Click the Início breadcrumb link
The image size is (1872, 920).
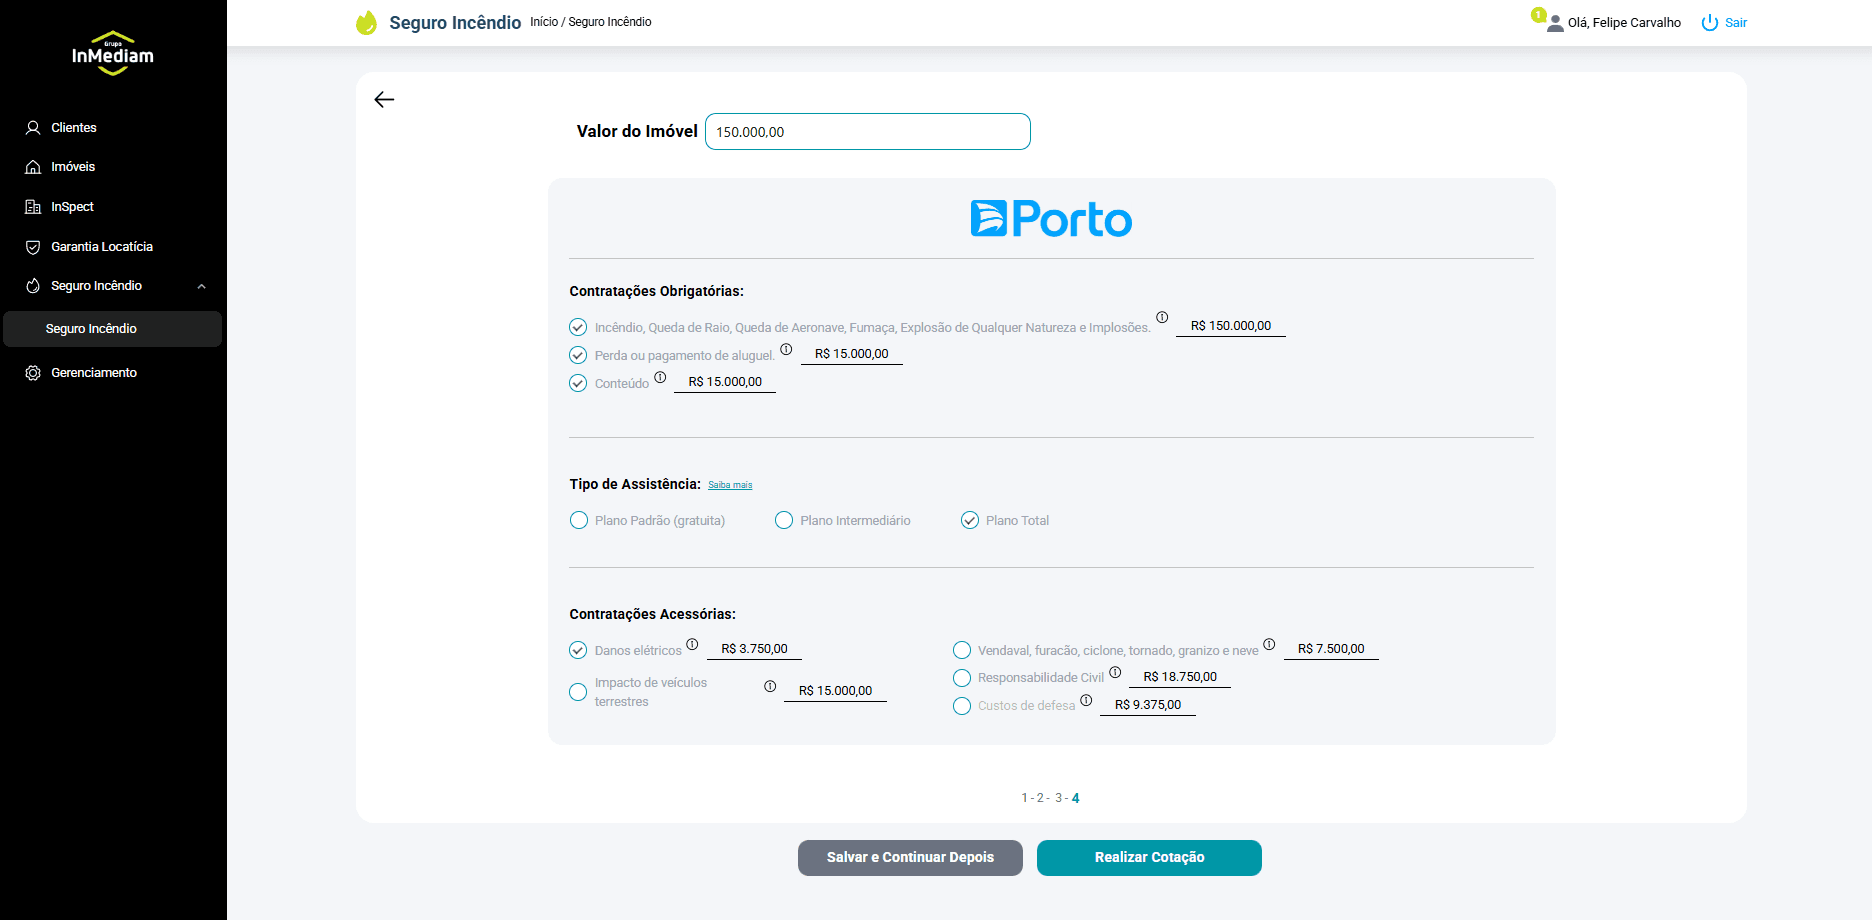(544, 22)
